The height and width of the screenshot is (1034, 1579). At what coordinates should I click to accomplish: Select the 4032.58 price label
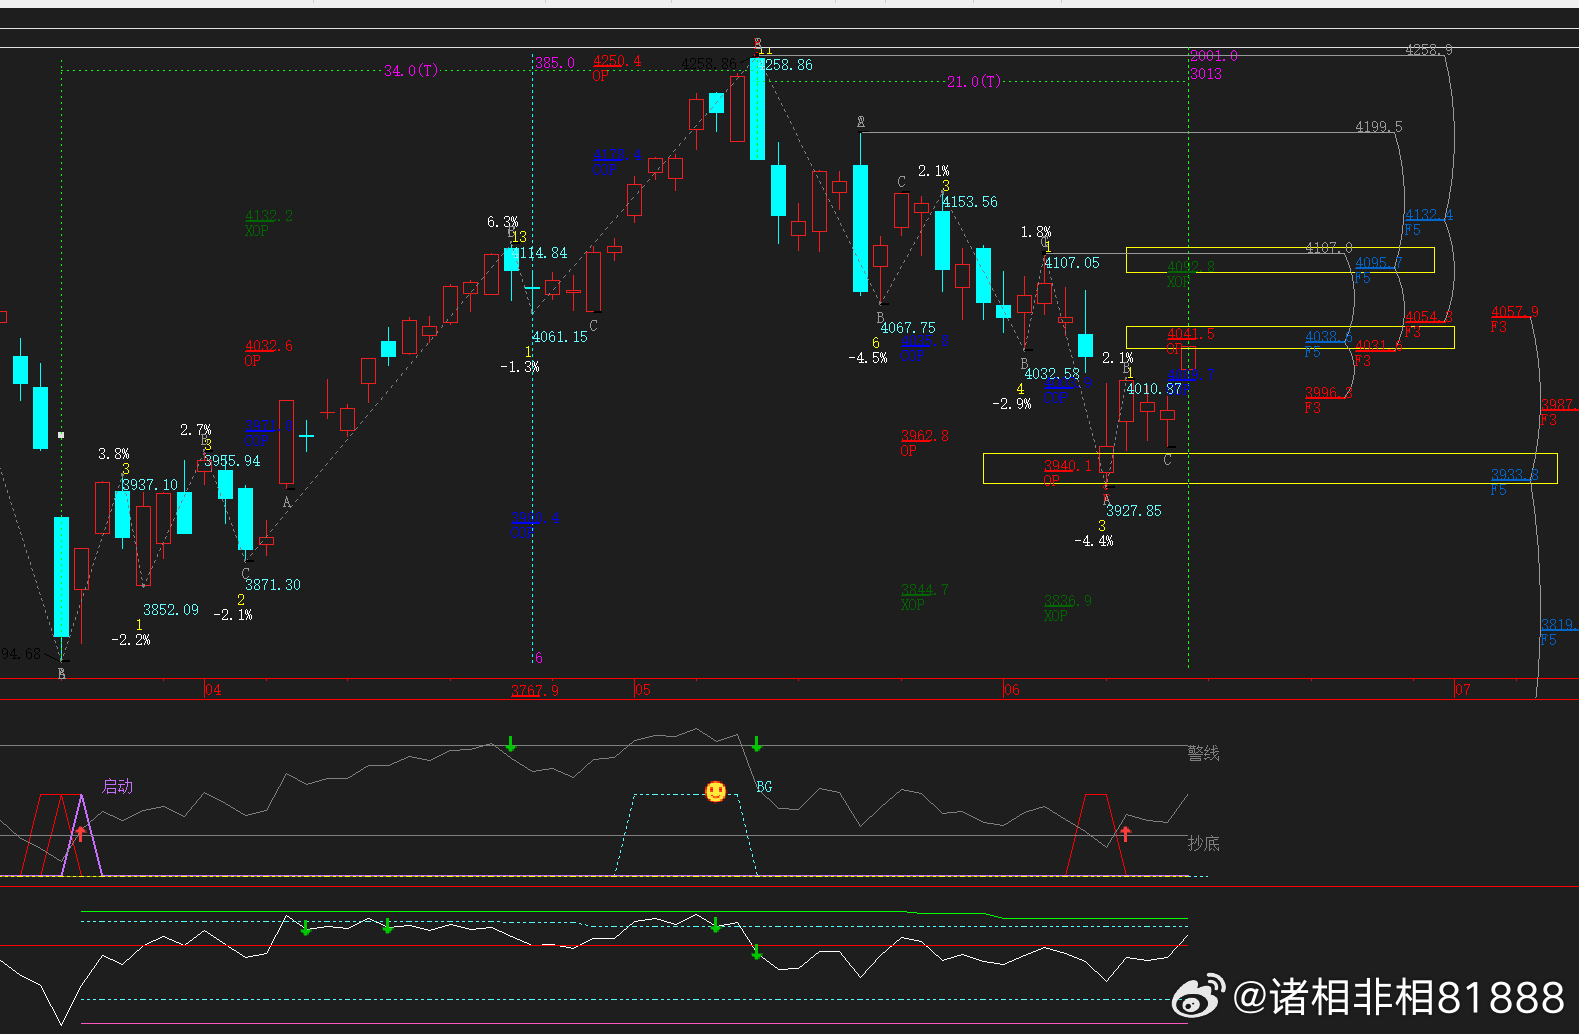(x=1052, y=374)
